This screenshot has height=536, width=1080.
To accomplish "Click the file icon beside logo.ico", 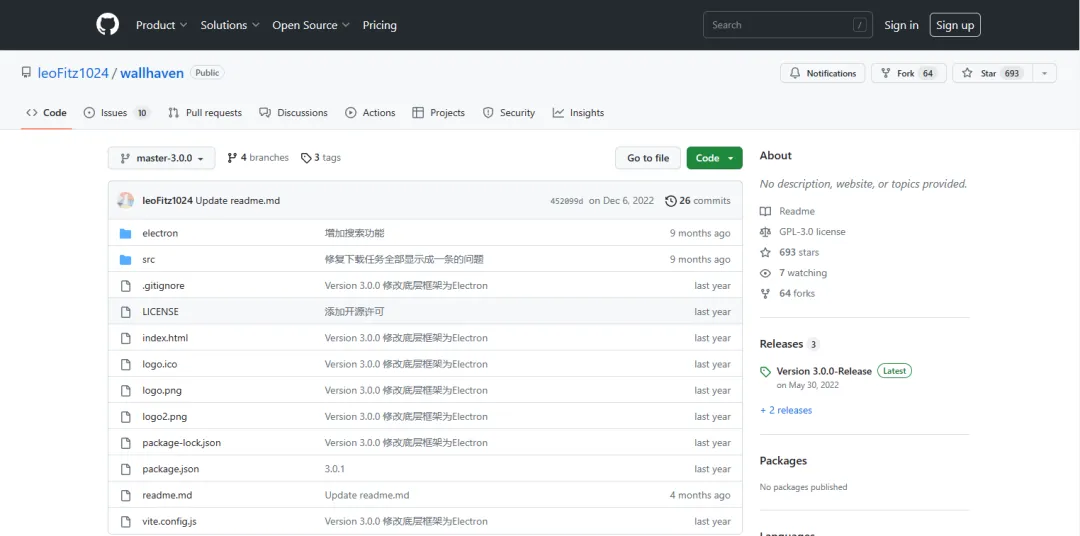I will (x=125, y=364).
